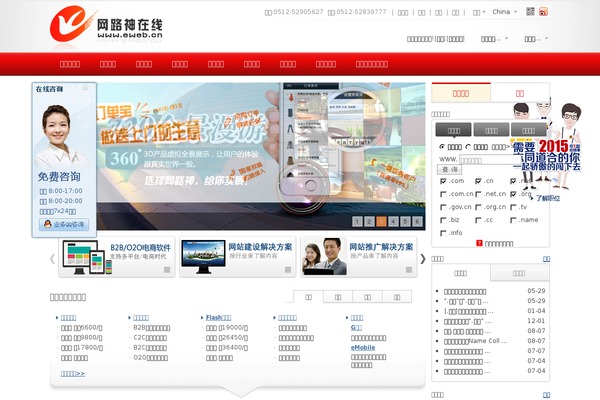
Task: Open the dropdown immediately left of China
Action: point(479,12)
